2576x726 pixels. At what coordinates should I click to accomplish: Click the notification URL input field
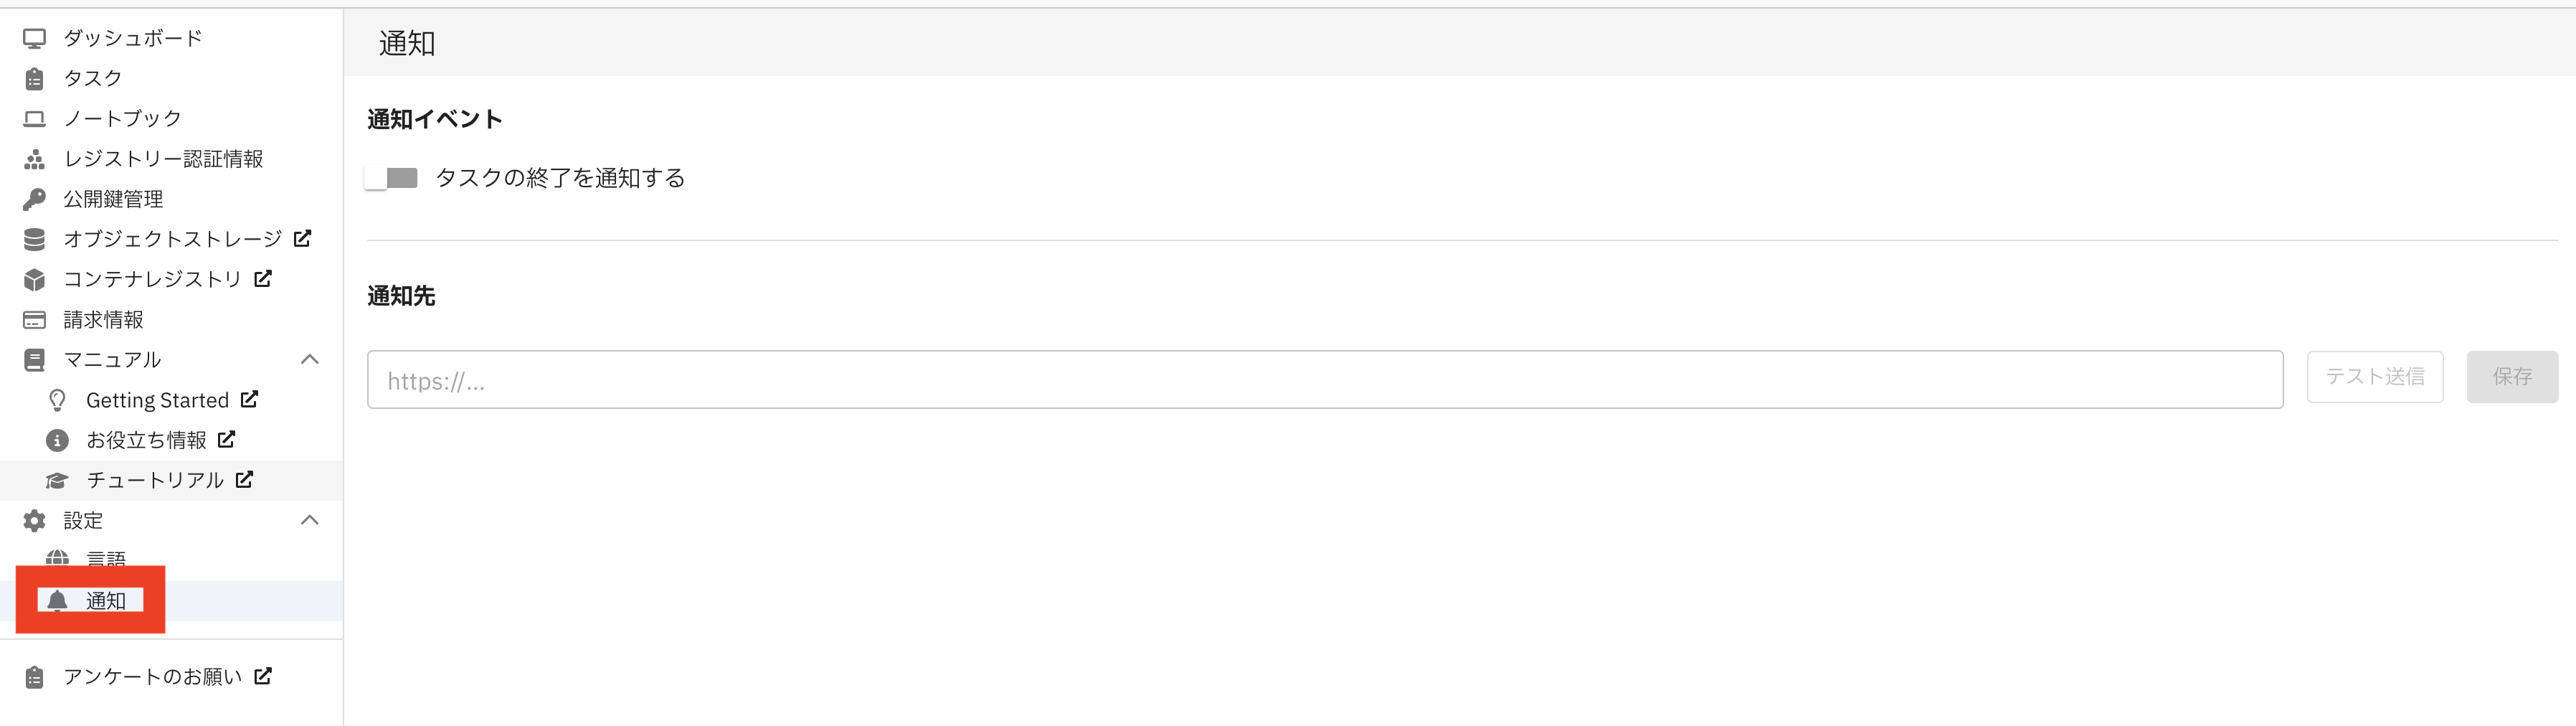pos(1324,380)
